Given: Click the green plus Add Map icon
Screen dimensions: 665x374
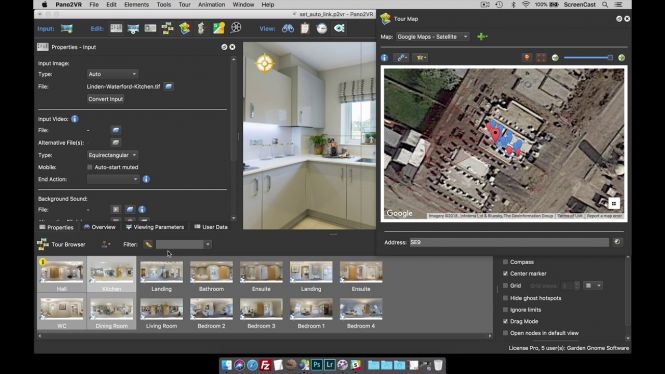Looking at the screenshot, I should tap(482, 37).
